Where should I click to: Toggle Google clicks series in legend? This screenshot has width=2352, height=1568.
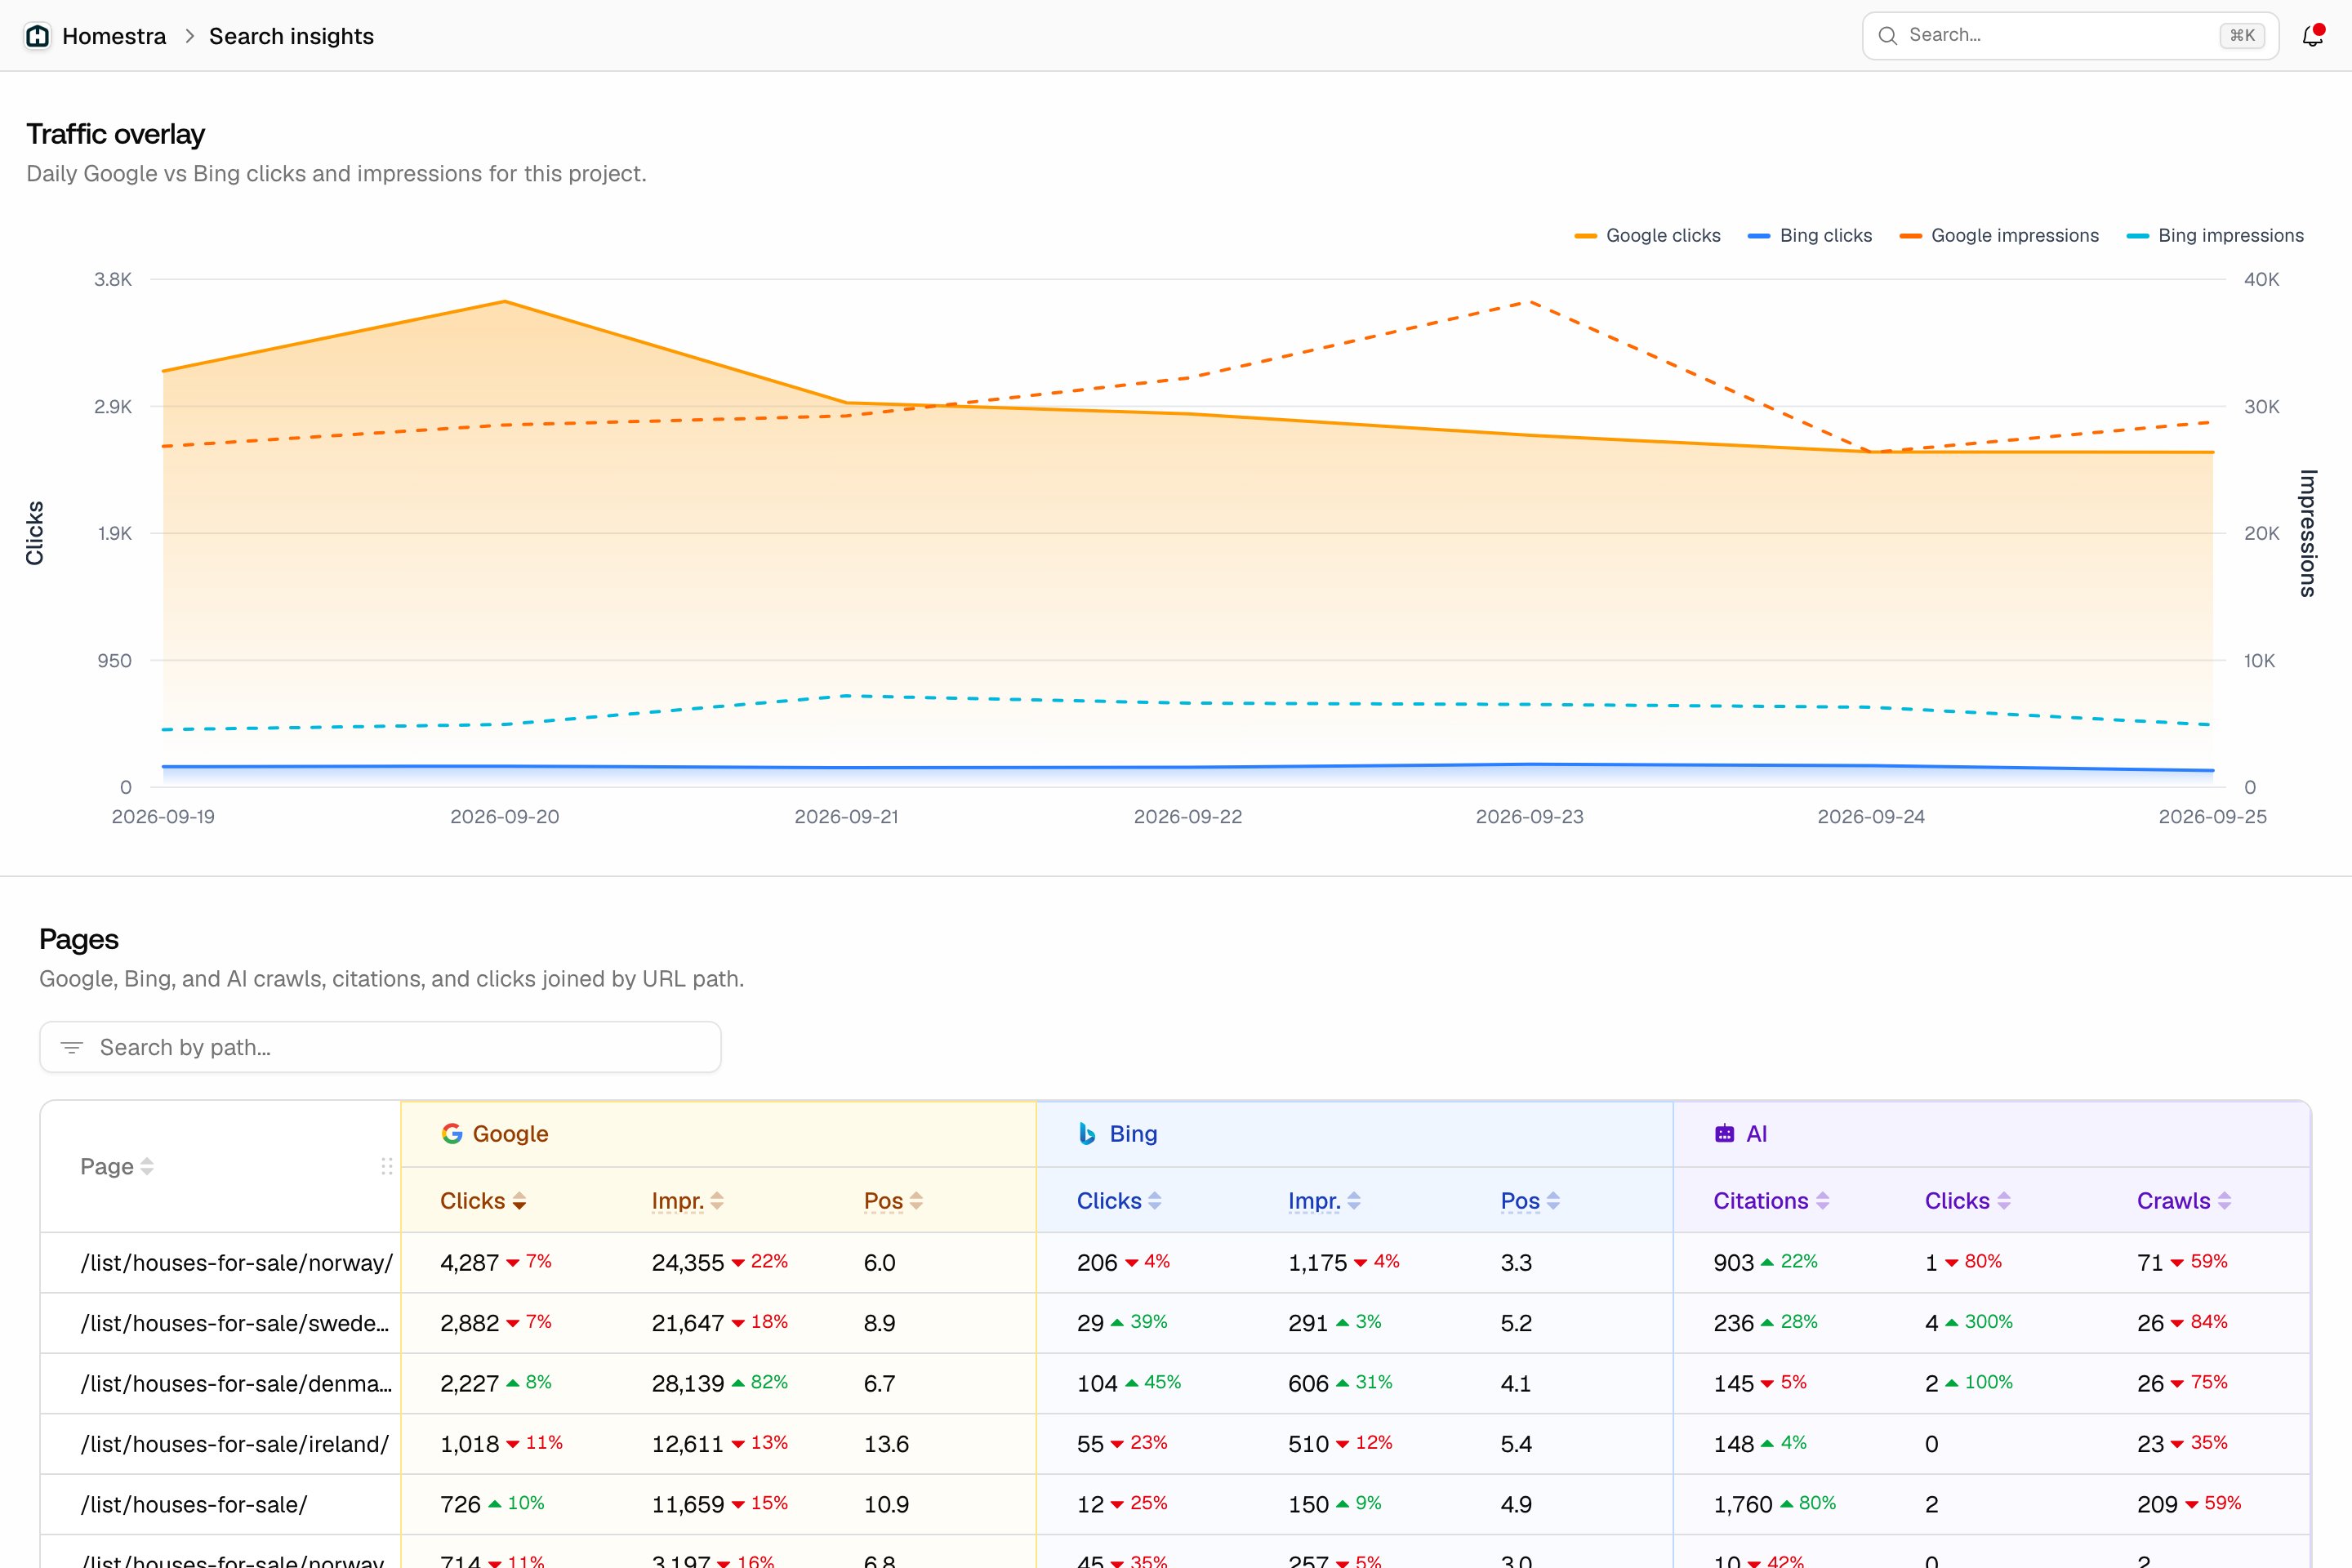point(1647,235)
